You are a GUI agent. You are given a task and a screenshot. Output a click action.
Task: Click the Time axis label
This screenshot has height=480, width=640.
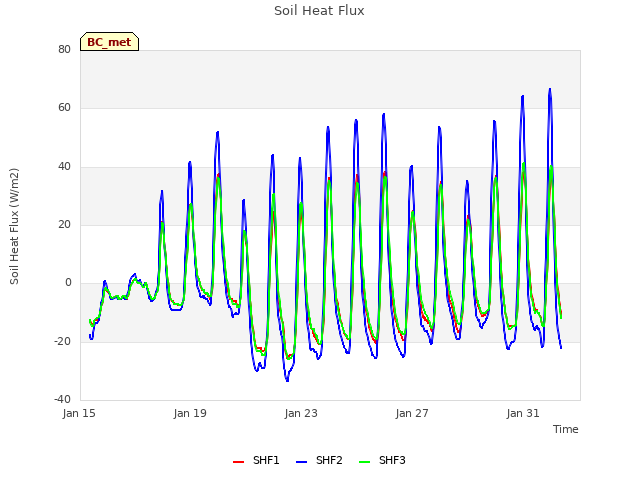pyautogui.click(x=566, y=429)
